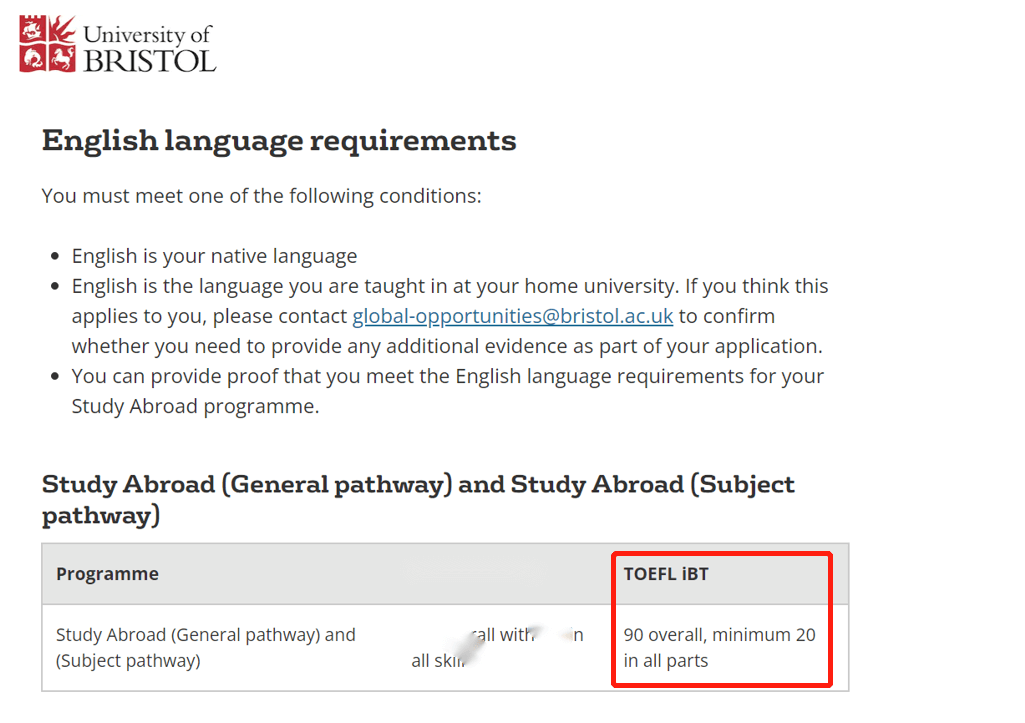This screenshot has height=723, width=1025.
Task: Click the partially hidden middle table cell
Action: point(497,647)
